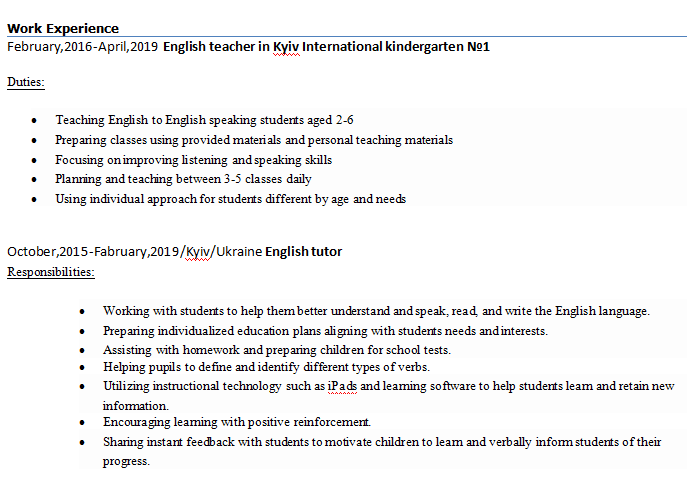The width and height of the screenshot is (687, 494).
Task: Click the underlined word Kyiv in teacher title
Action: 286,46
